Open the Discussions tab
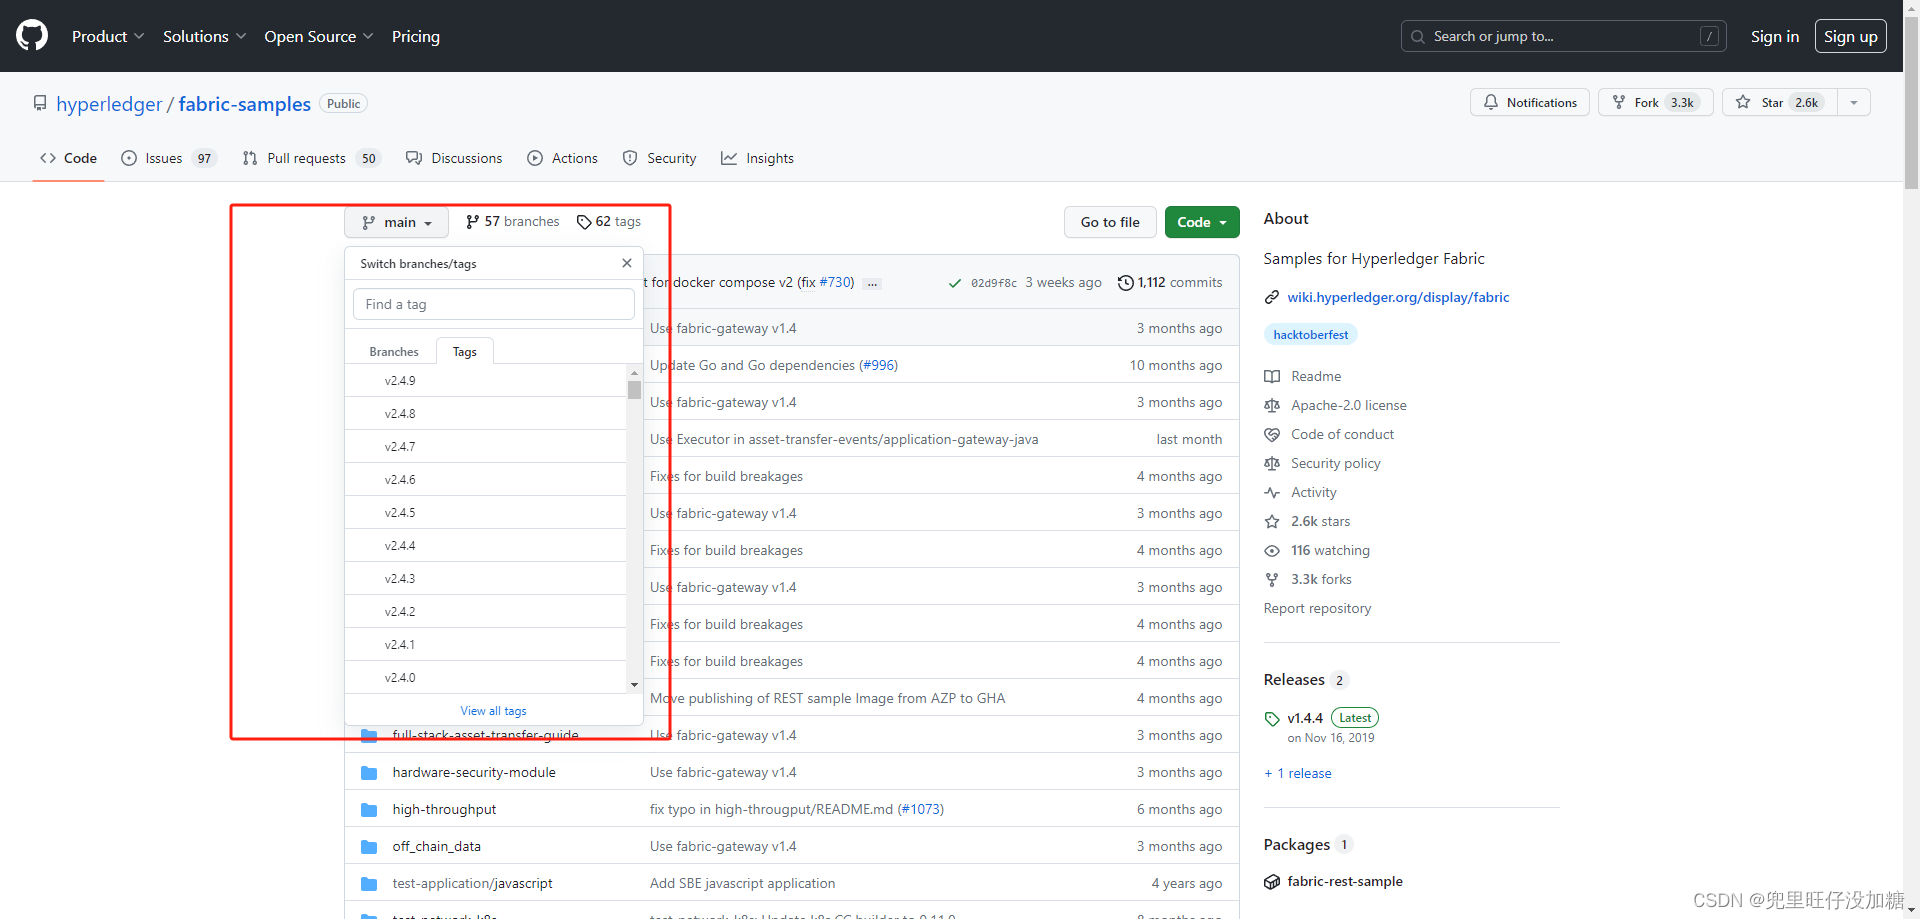This screenshot has height=919, width=1920. point(454,158)
